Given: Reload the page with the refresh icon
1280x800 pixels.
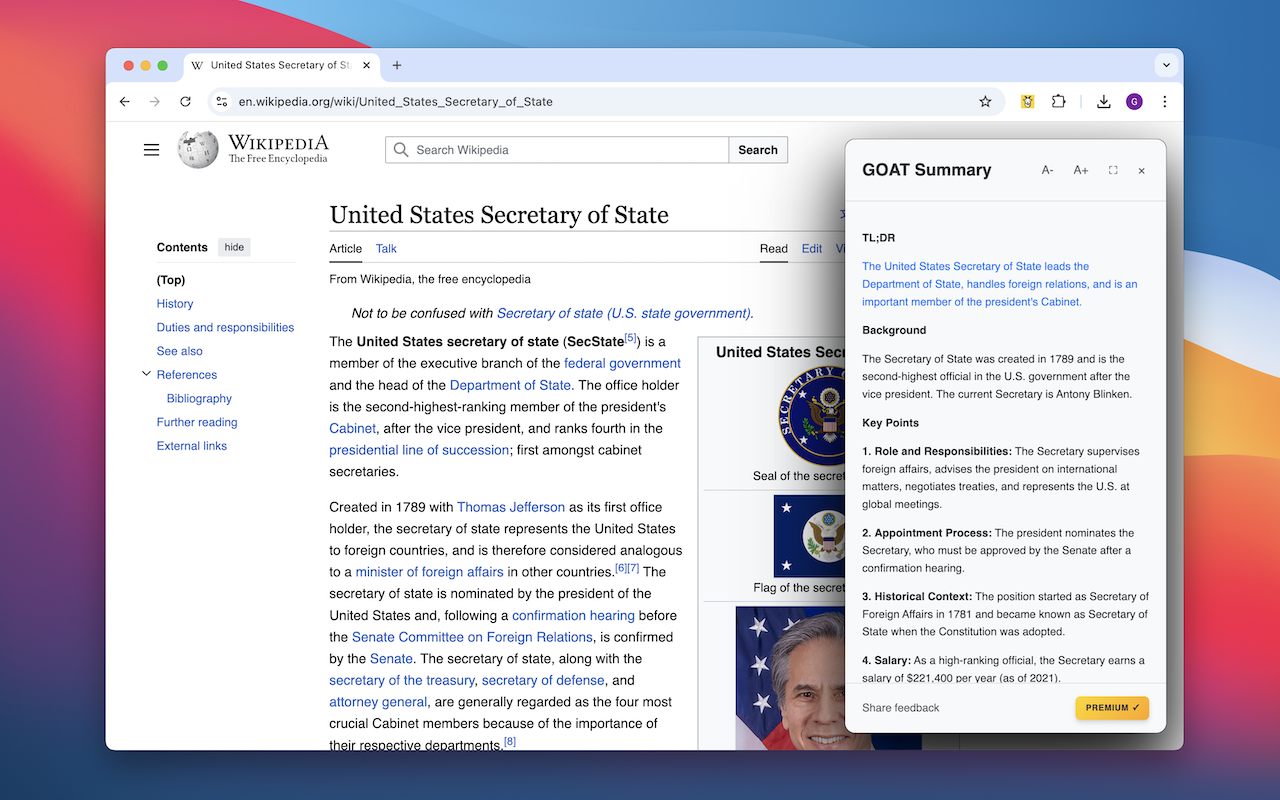Looking at the screenshot, I should click(x=185, y=101).
